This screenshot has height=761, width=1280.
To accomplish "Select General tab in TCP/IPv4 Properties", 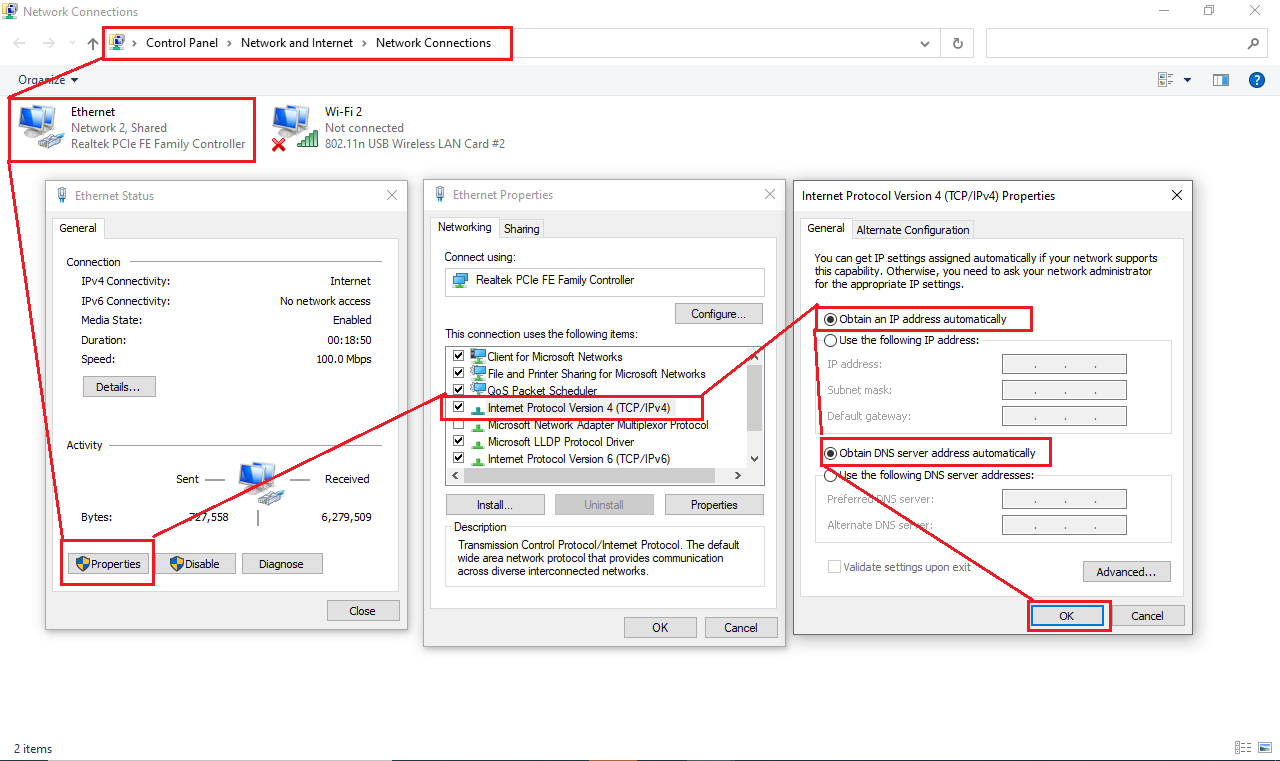I will click(826, 228).
